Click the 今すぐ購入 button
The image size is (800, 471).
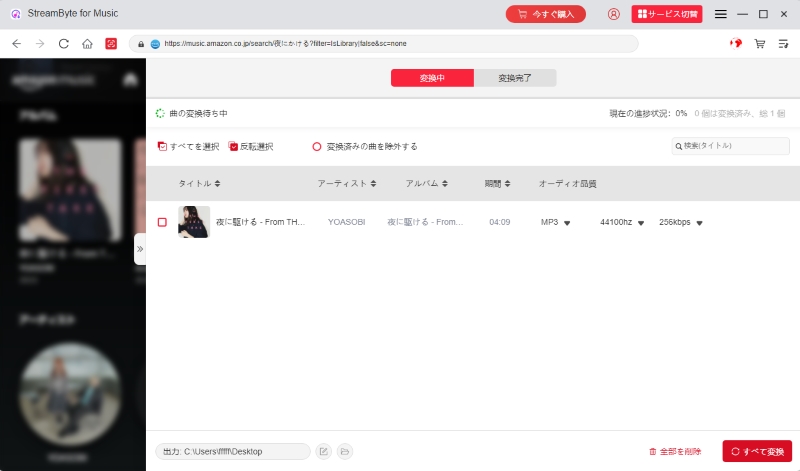545,14
